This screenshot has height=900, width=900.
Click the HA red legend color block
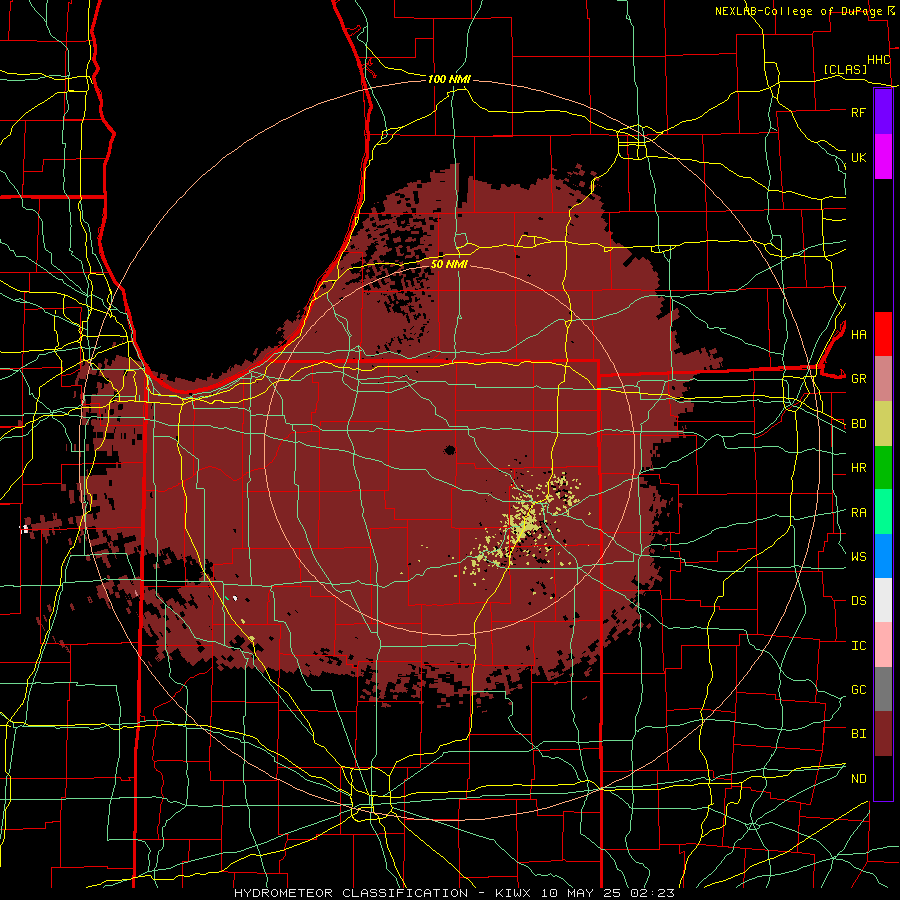click(883, 334)
